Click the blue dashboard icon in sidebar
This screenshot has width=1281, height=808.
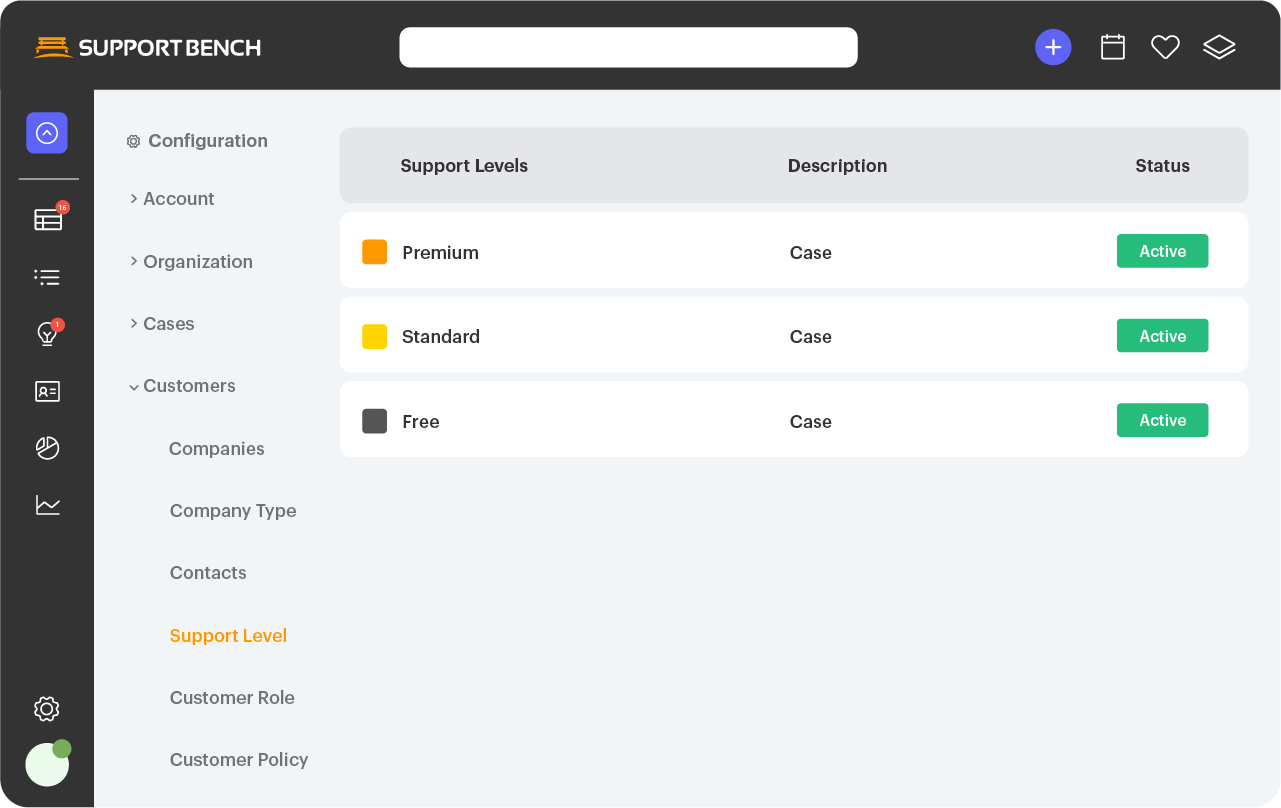47,133
